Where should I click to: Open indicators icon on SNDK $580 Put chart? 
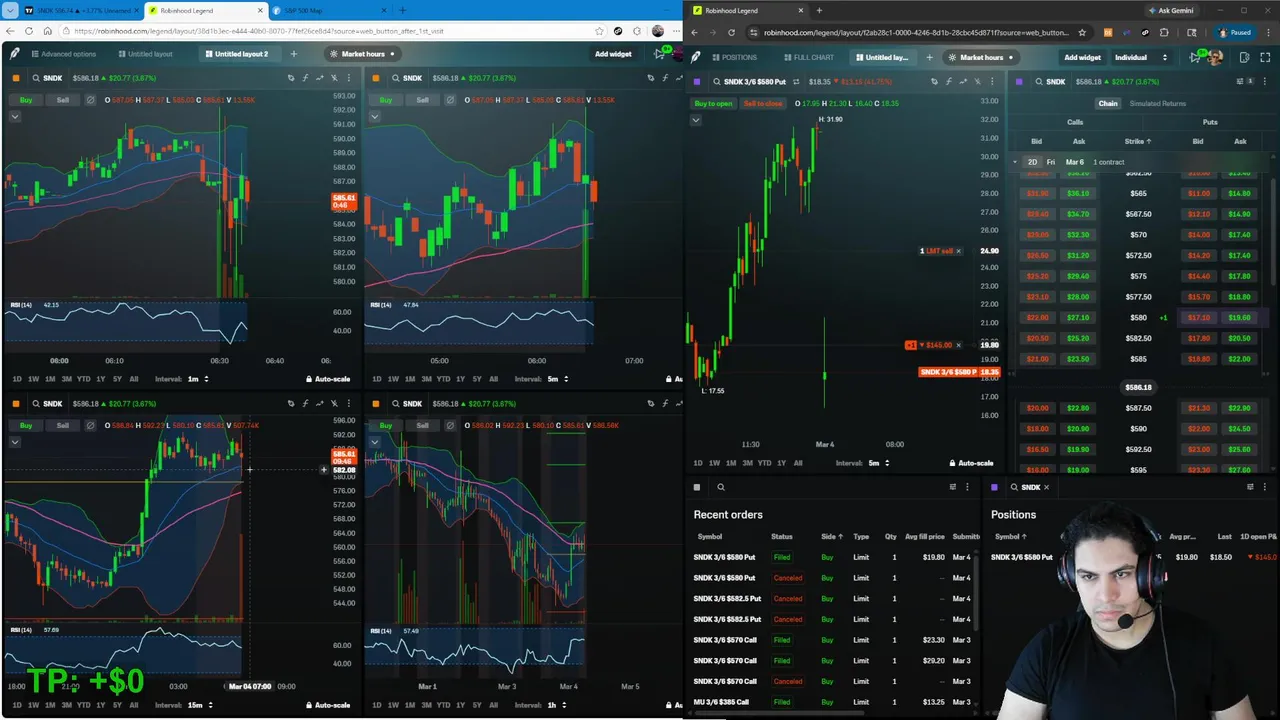click(x=948, y=82)
